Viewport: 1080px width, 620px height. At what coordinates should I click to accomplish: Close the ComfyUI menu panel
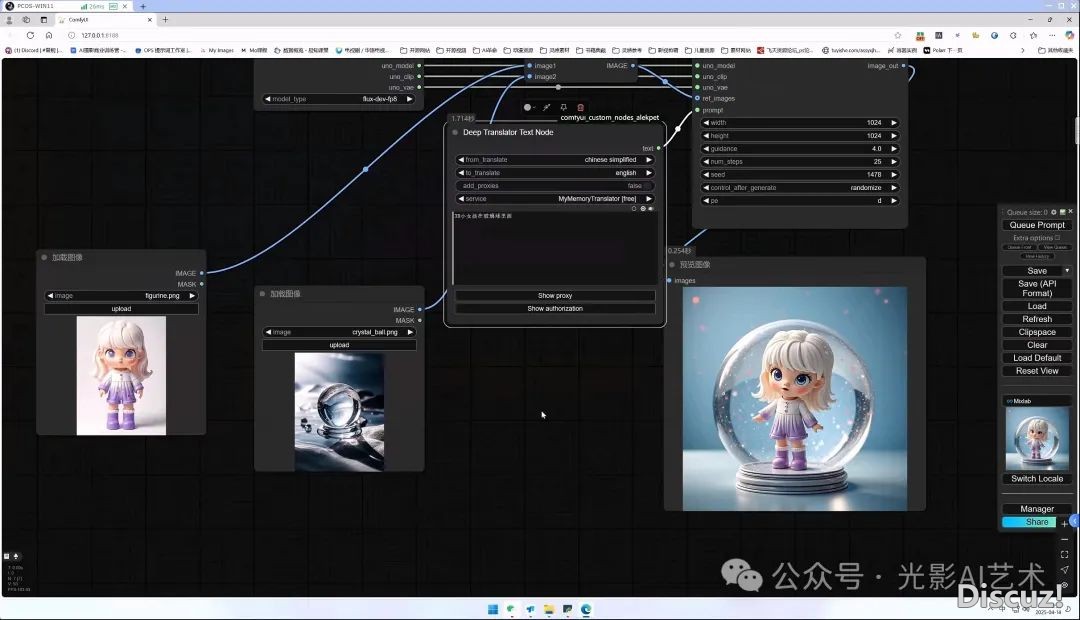(x=1070, y=211)
